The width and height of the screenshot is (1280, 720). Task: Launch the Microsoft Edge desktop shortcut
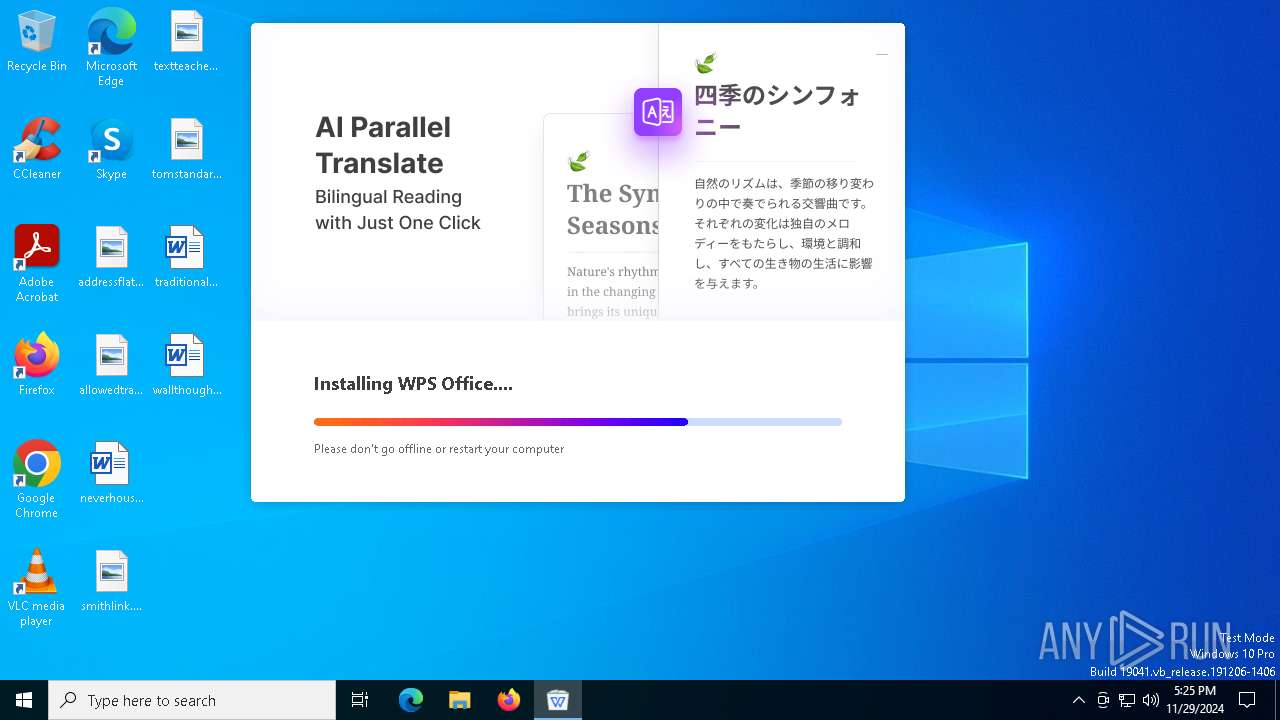111,48
